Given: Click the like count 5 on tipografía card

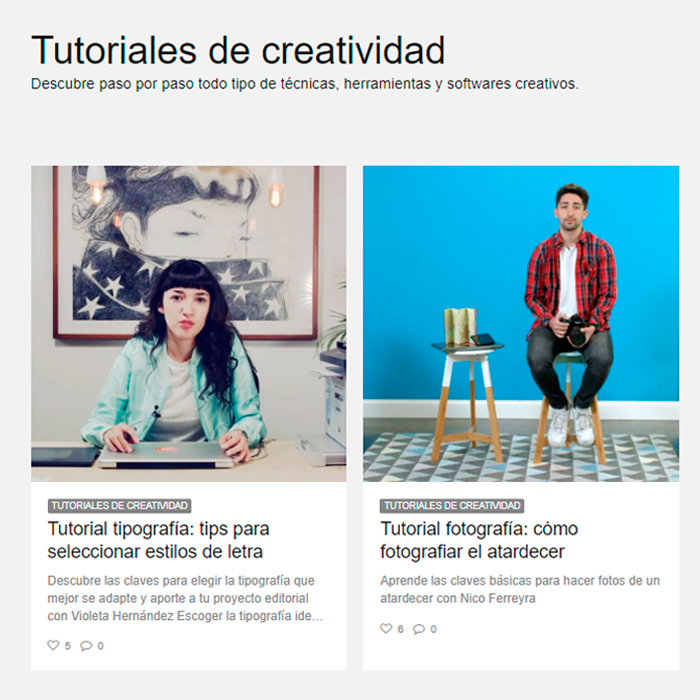Looking at the screenshot, I should click(x=67, y=646).
